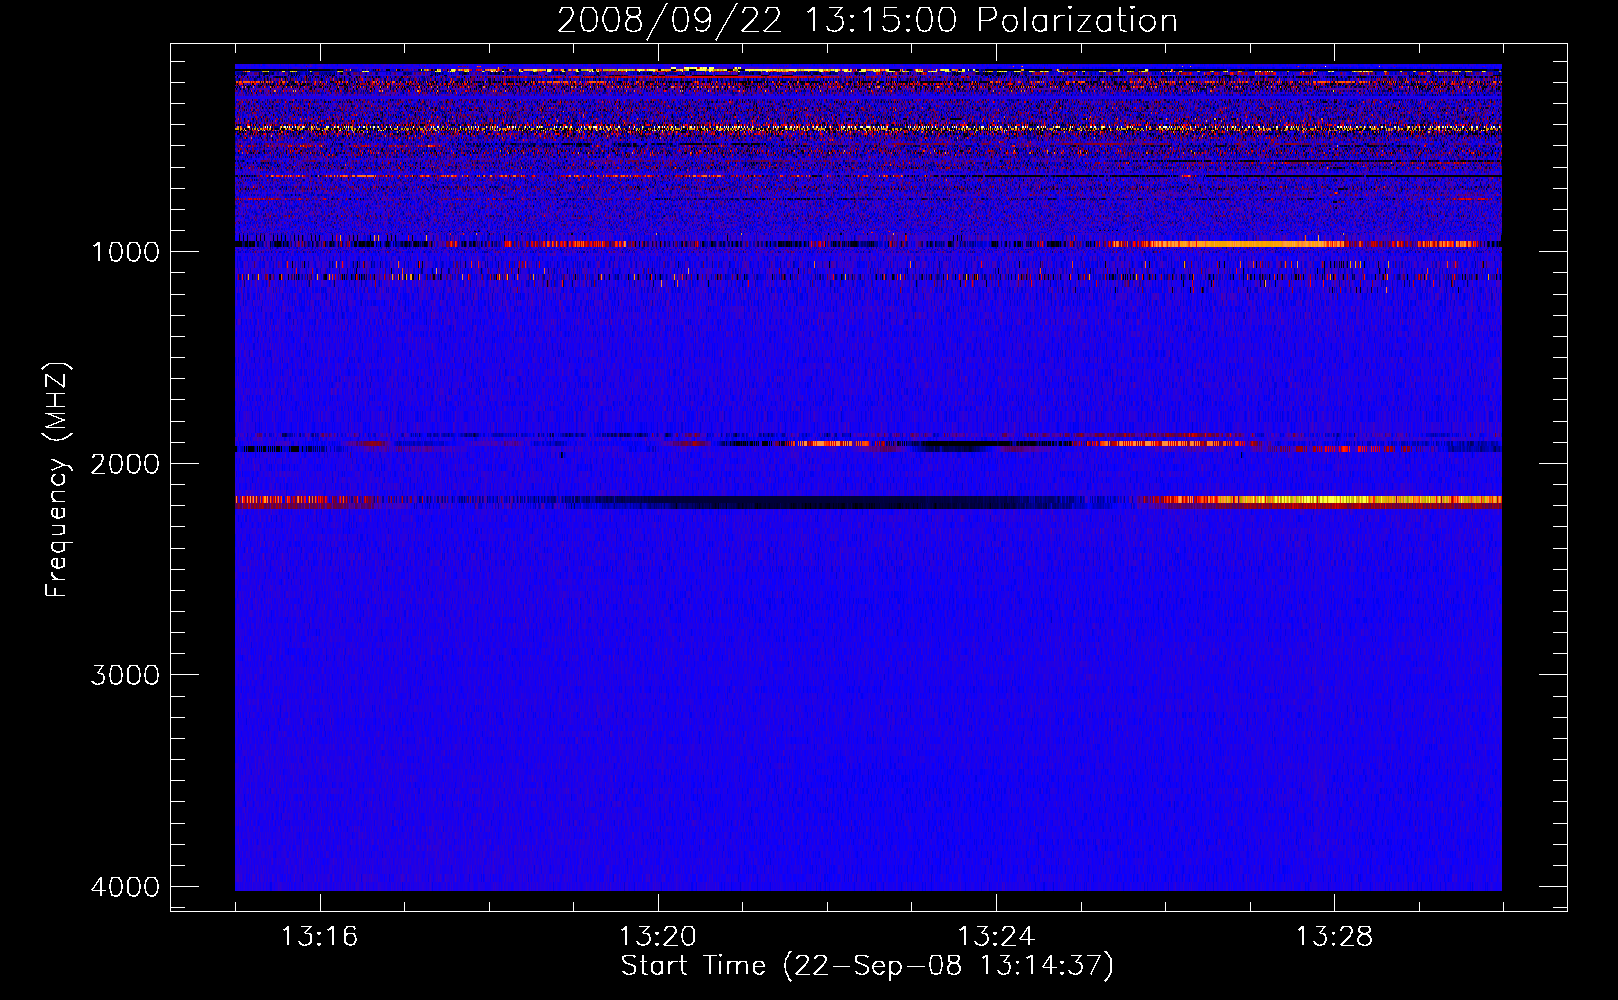Click the '13:24' time tick label
This screenshot has width=1618, height=1000.
coord(996,937)
